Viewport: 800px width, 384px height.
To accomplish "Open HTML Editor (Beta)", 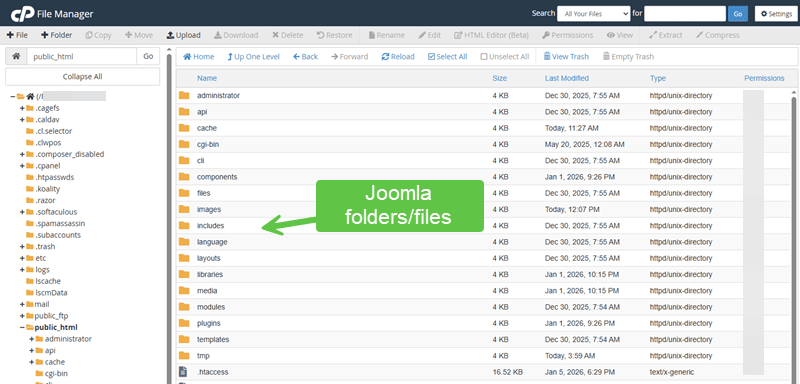I will tap(491, 35).
